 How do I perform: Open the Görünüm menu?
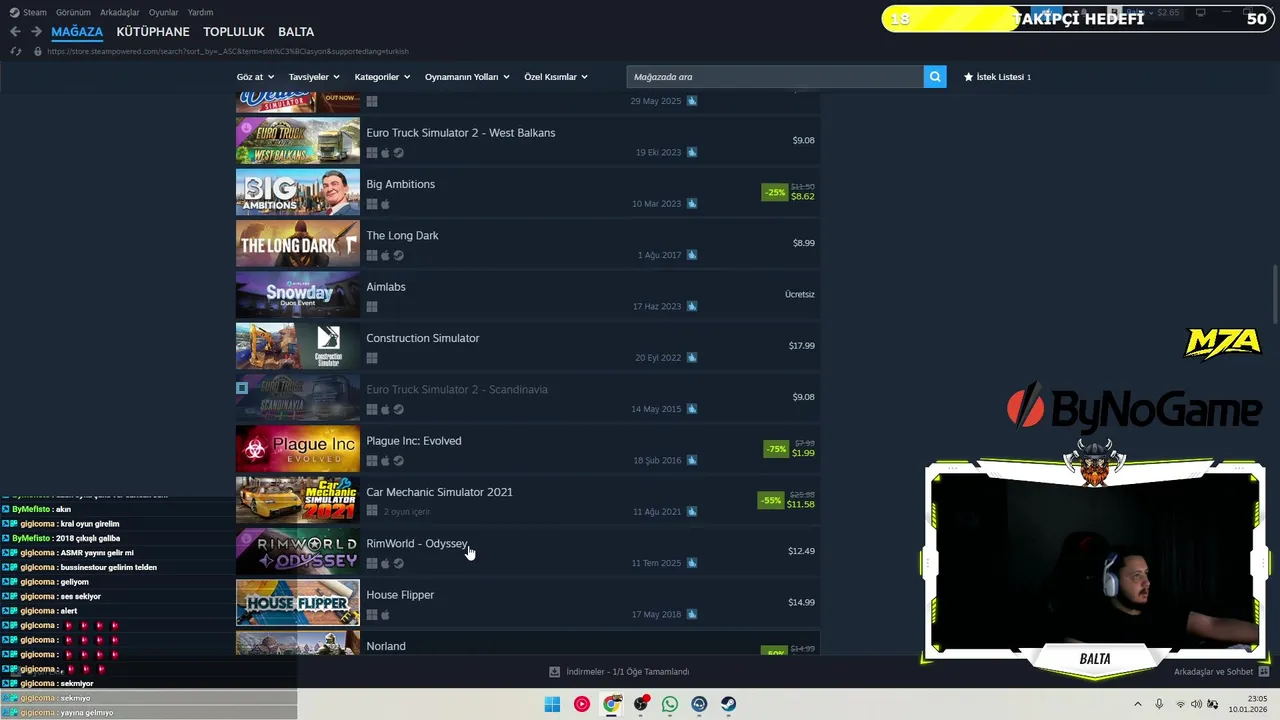[x=73, y=12]
